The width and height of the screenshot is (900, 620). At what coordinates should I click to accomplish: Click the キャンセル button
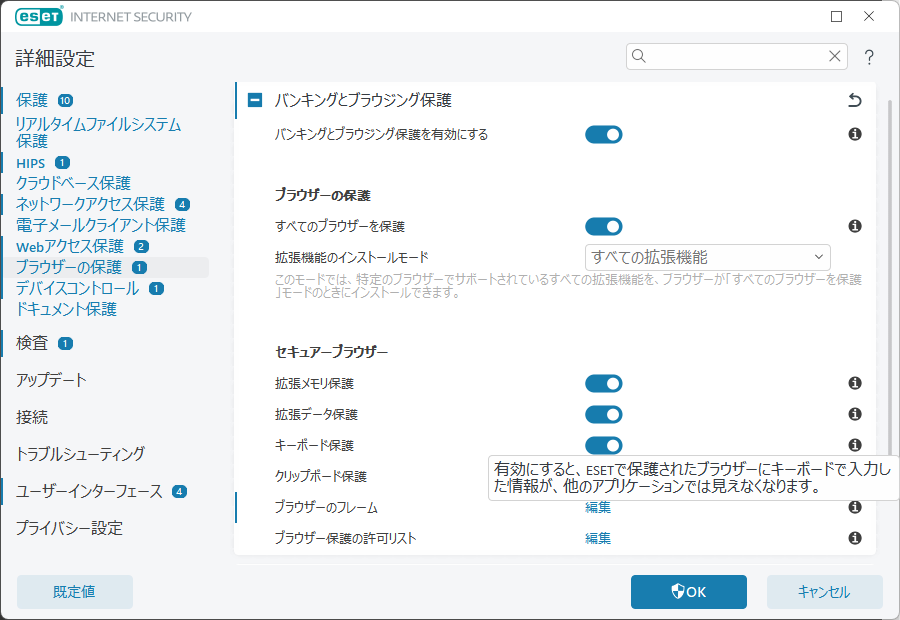point(824,592)
